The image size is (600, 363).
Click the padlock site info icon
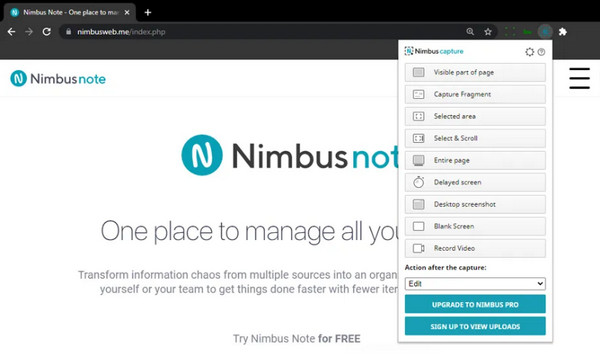click(68, 32)
